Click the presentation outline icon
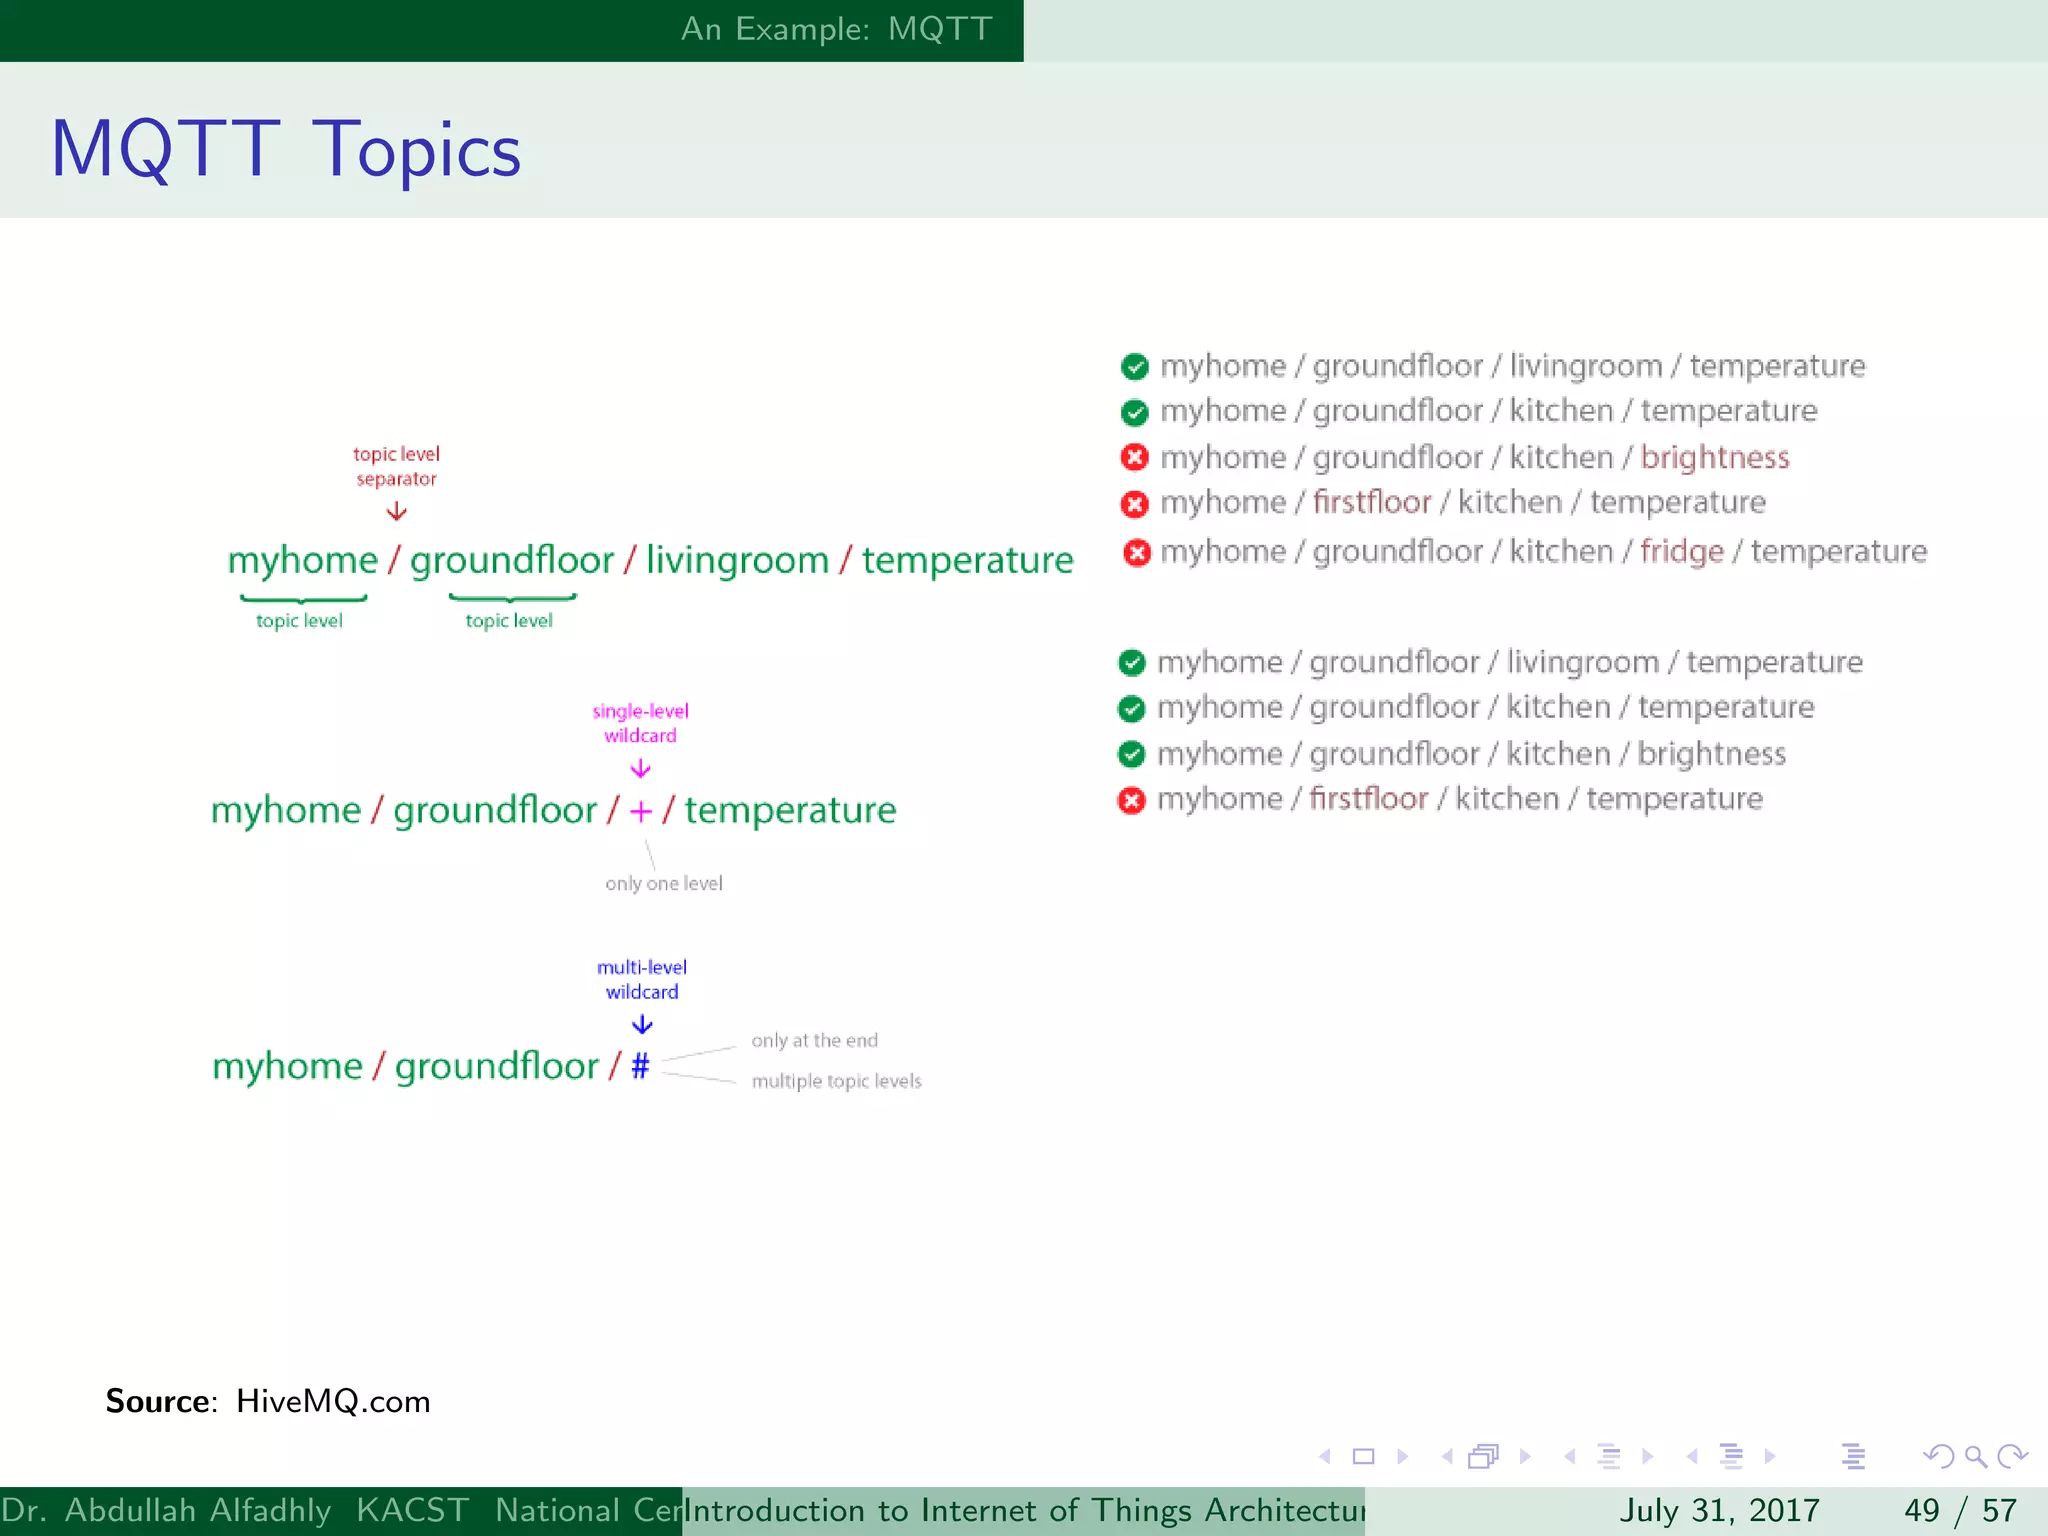2048x1536 pixels. (1853, 1456)
